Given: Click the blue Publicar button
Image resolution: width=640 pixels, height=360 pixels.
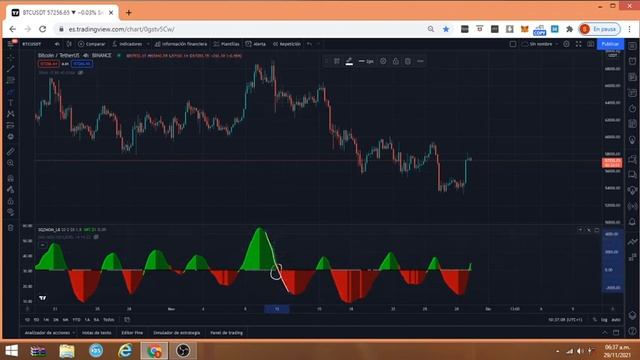Looking at the screenshot, I should click(x=610, y=44).
